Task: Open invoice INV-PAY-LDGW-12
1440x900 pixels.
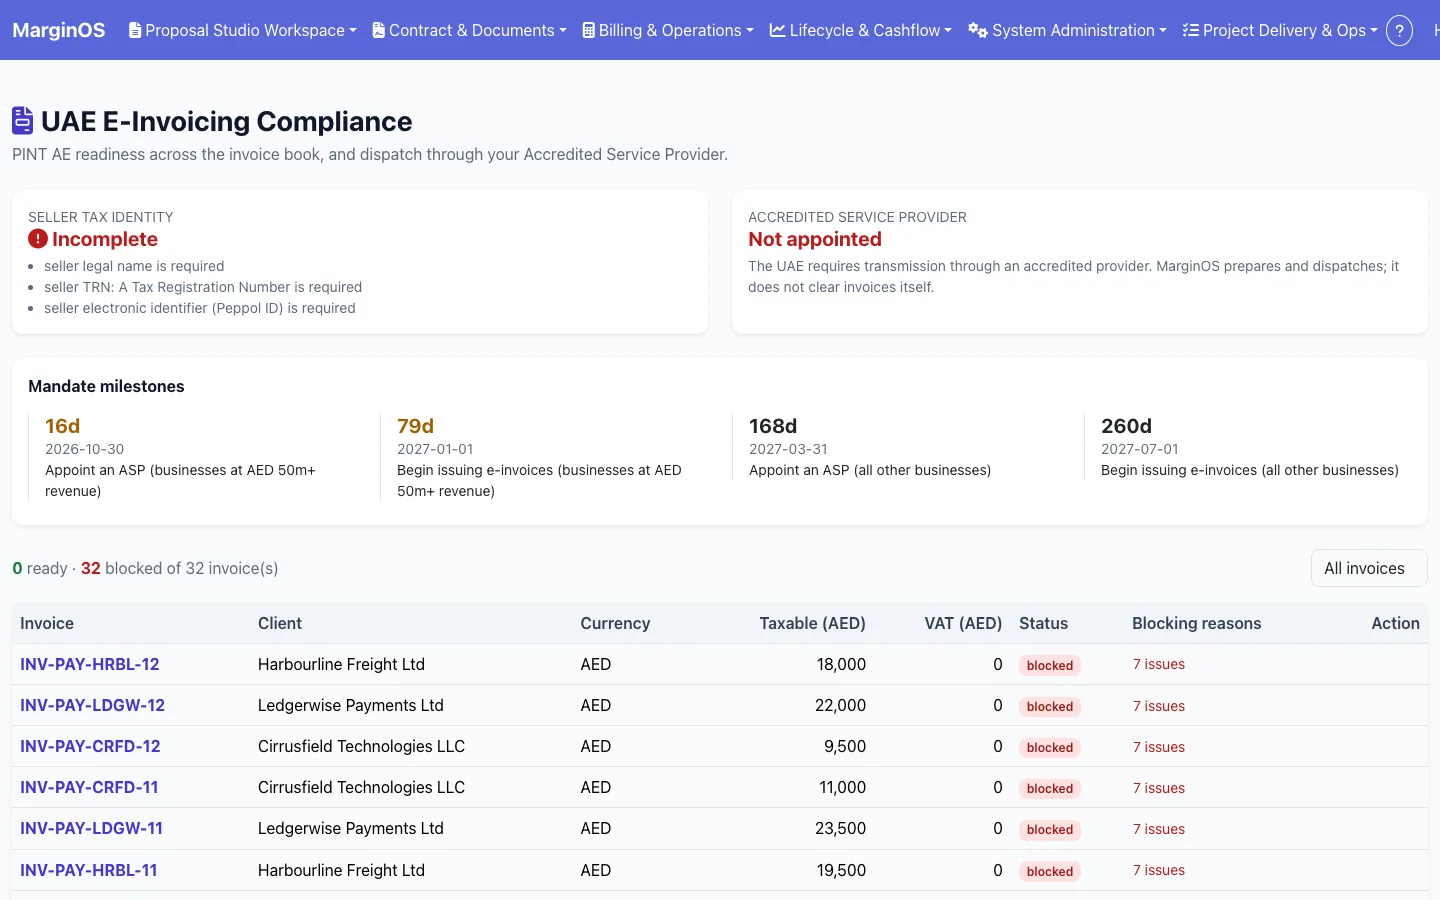Action: 92,705
